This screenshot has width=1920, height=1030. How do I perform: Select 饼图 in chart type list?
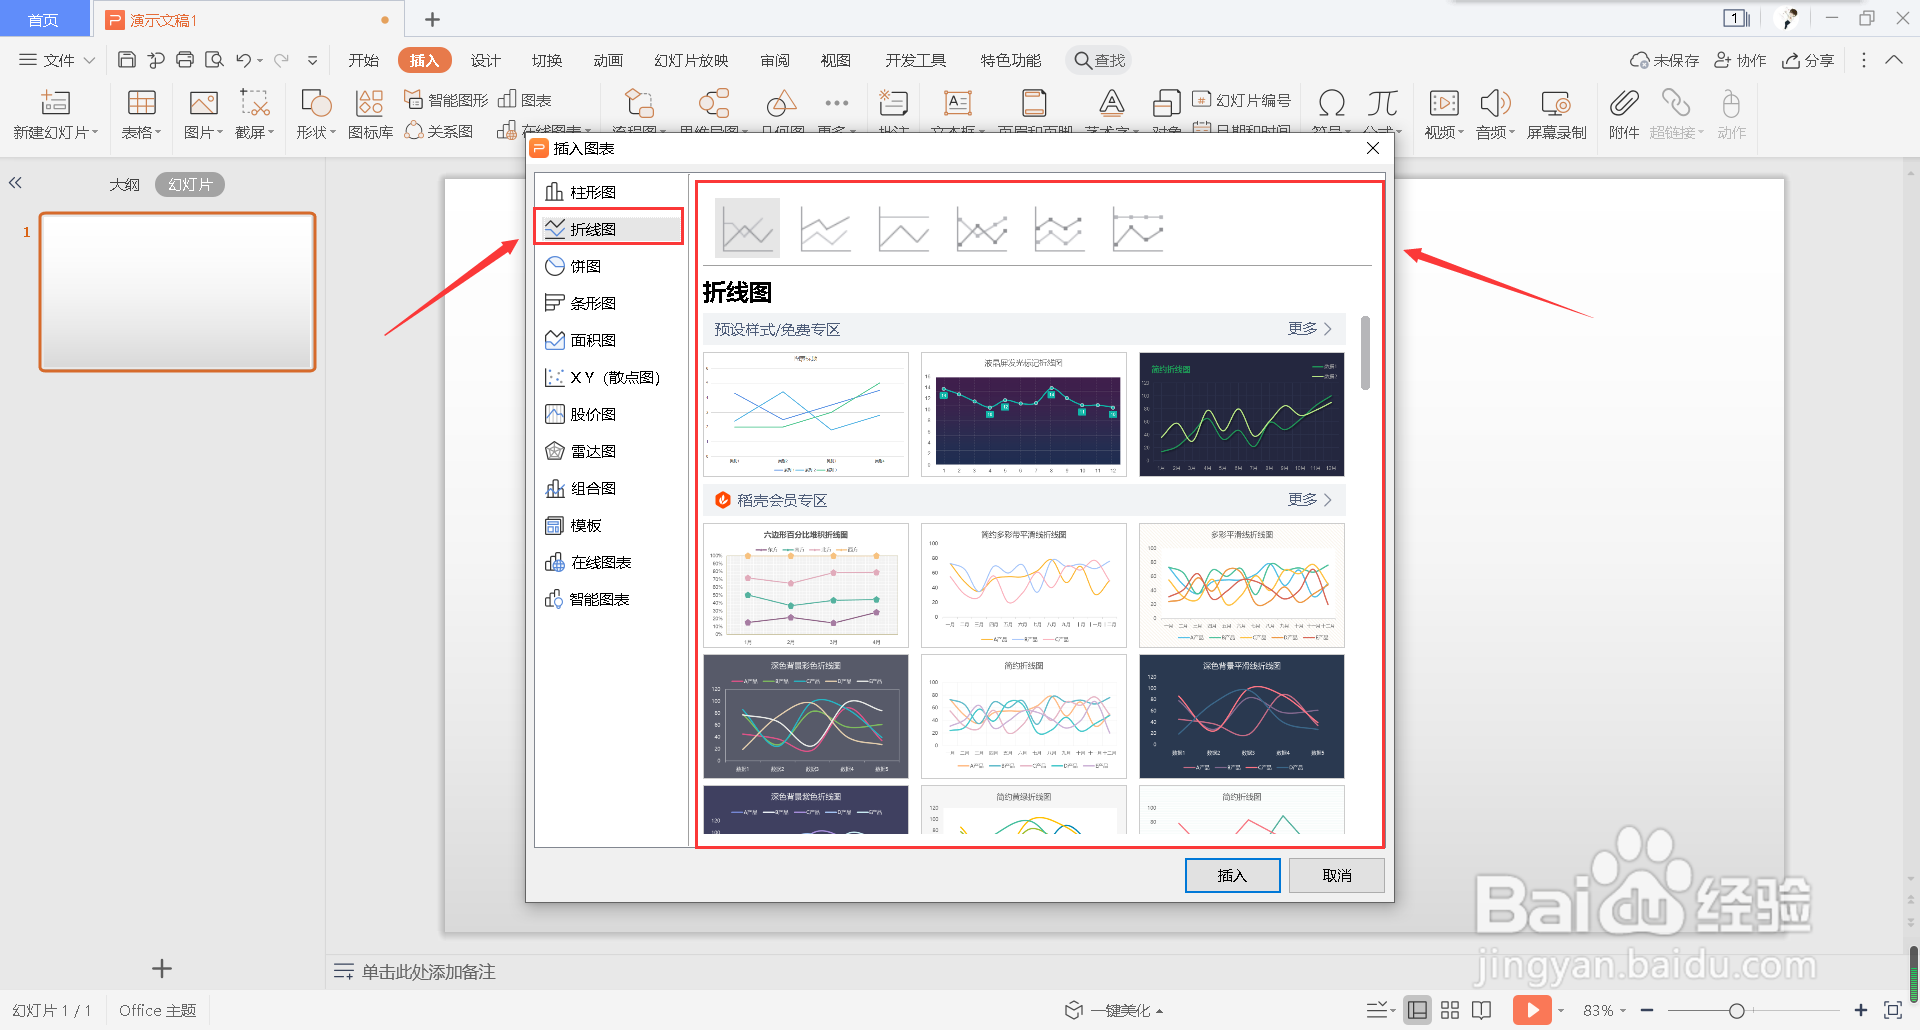[x=611, y=266]
